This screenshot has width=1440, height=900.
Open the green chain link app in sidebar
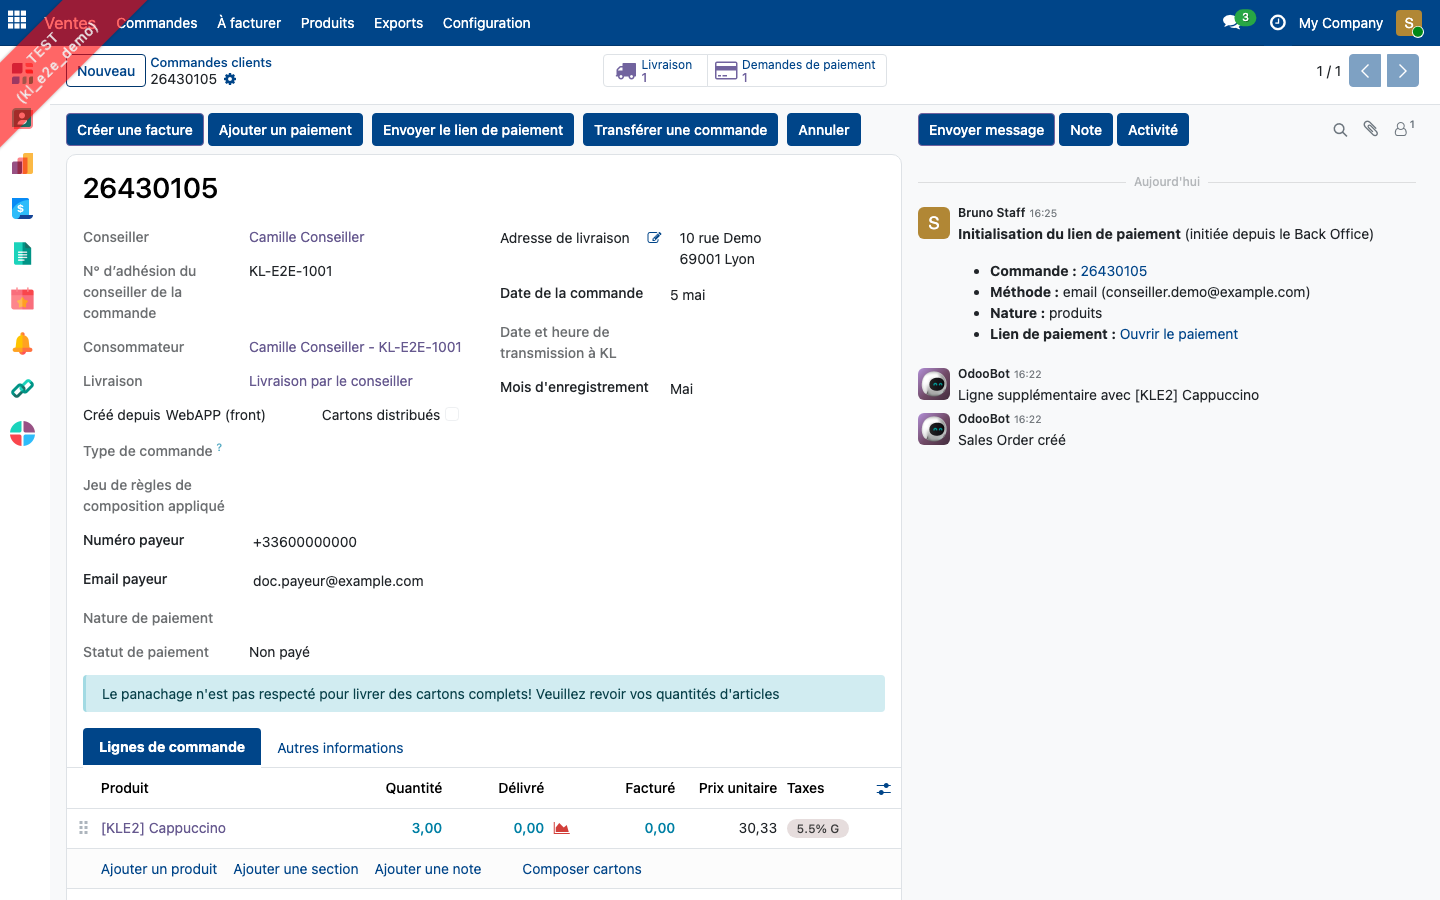(22, 389)
